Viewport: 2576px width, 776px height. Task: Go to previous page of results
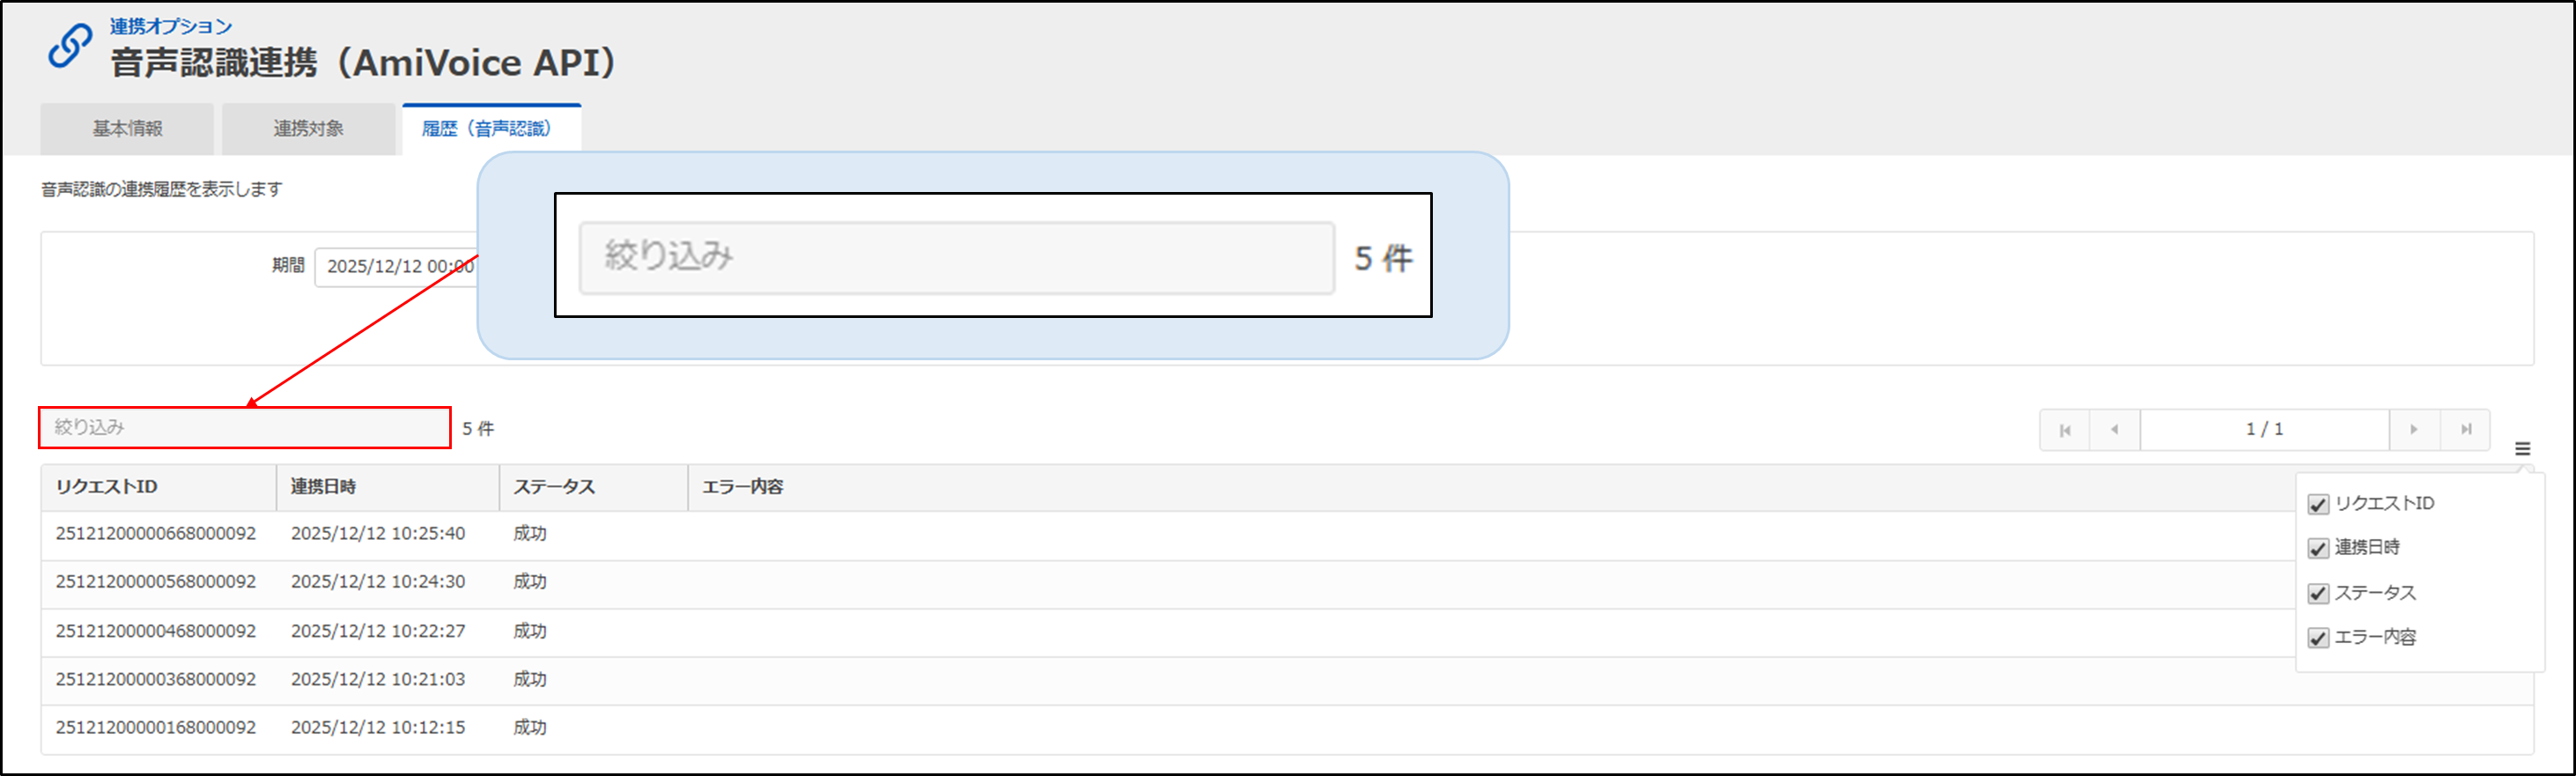2114,430
